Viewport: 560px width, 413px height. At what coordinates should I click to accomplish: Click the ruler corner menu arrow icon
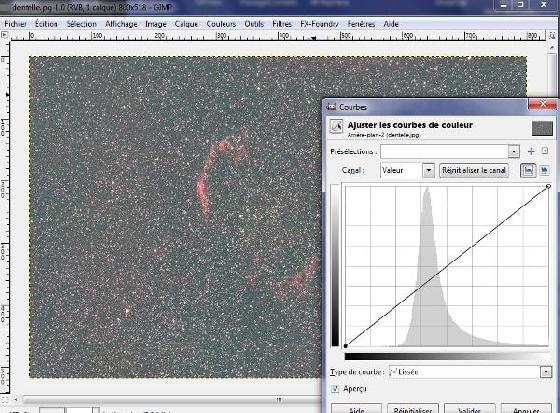[4, 35]
